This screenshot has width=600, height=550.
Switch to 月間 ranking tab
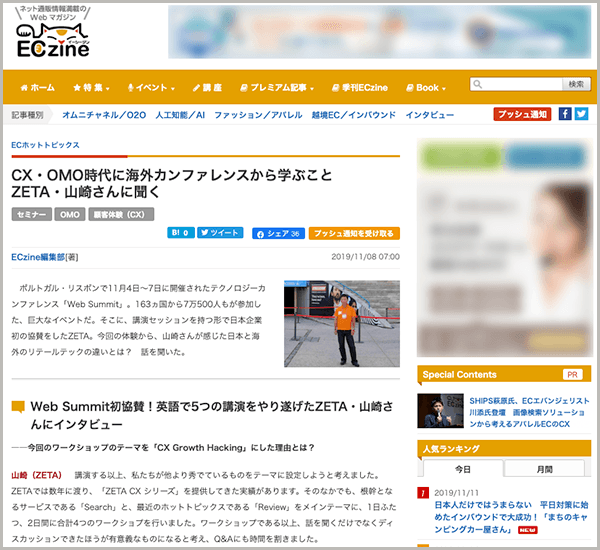point(545,469)
